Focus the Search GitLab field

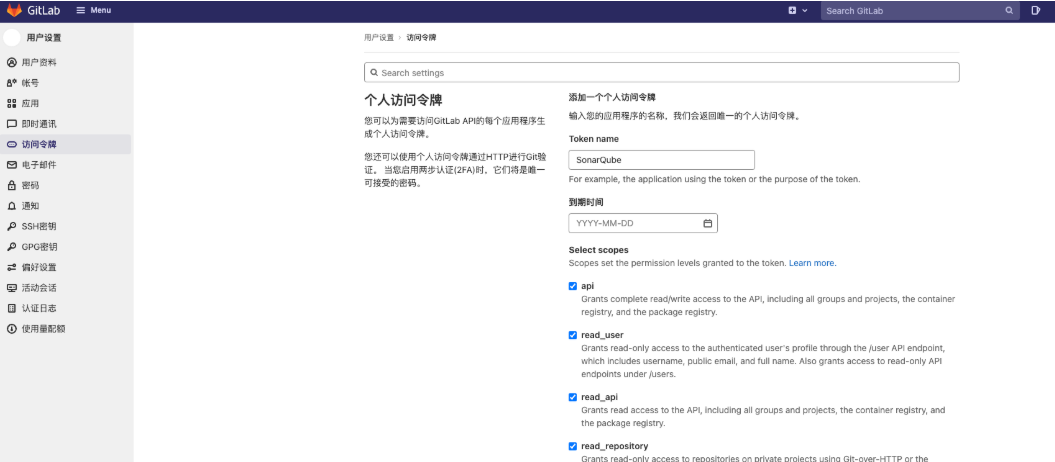click(x=920, y=11)
